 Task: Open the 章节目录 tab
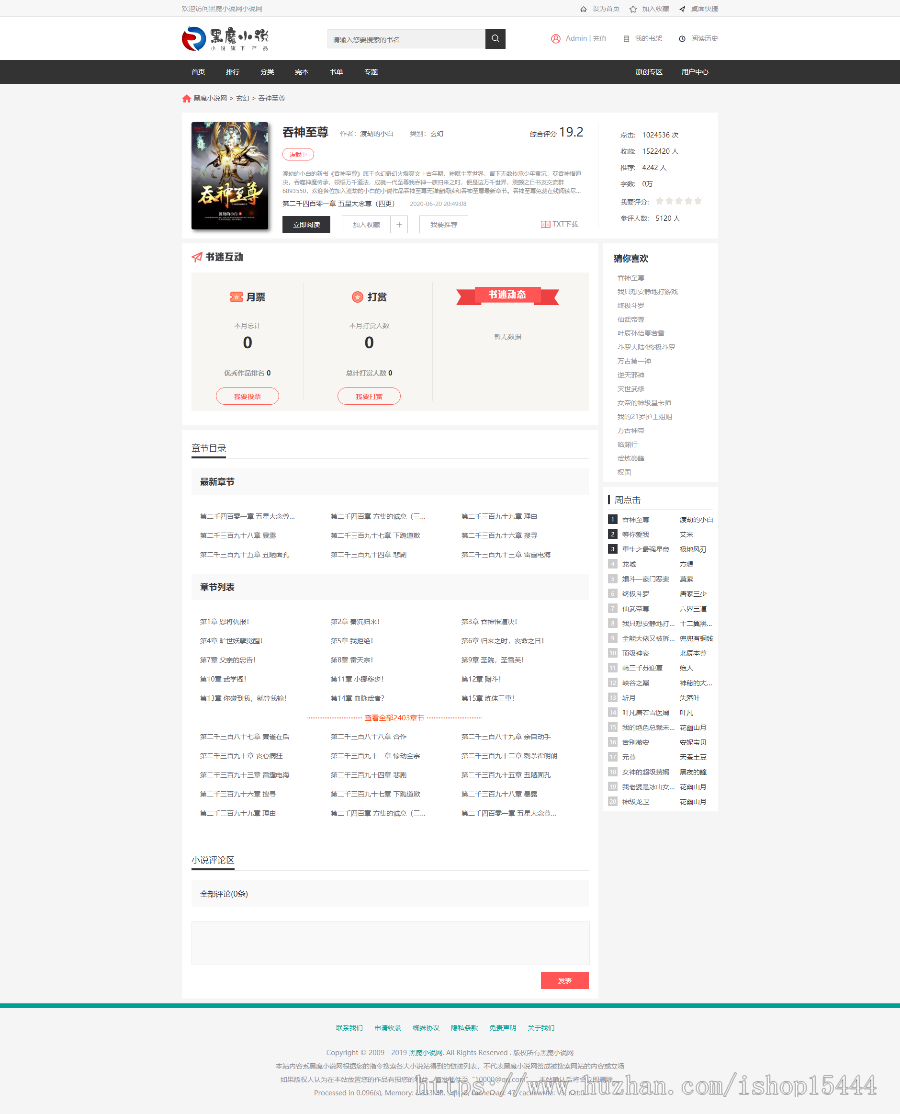coord(208,448)
